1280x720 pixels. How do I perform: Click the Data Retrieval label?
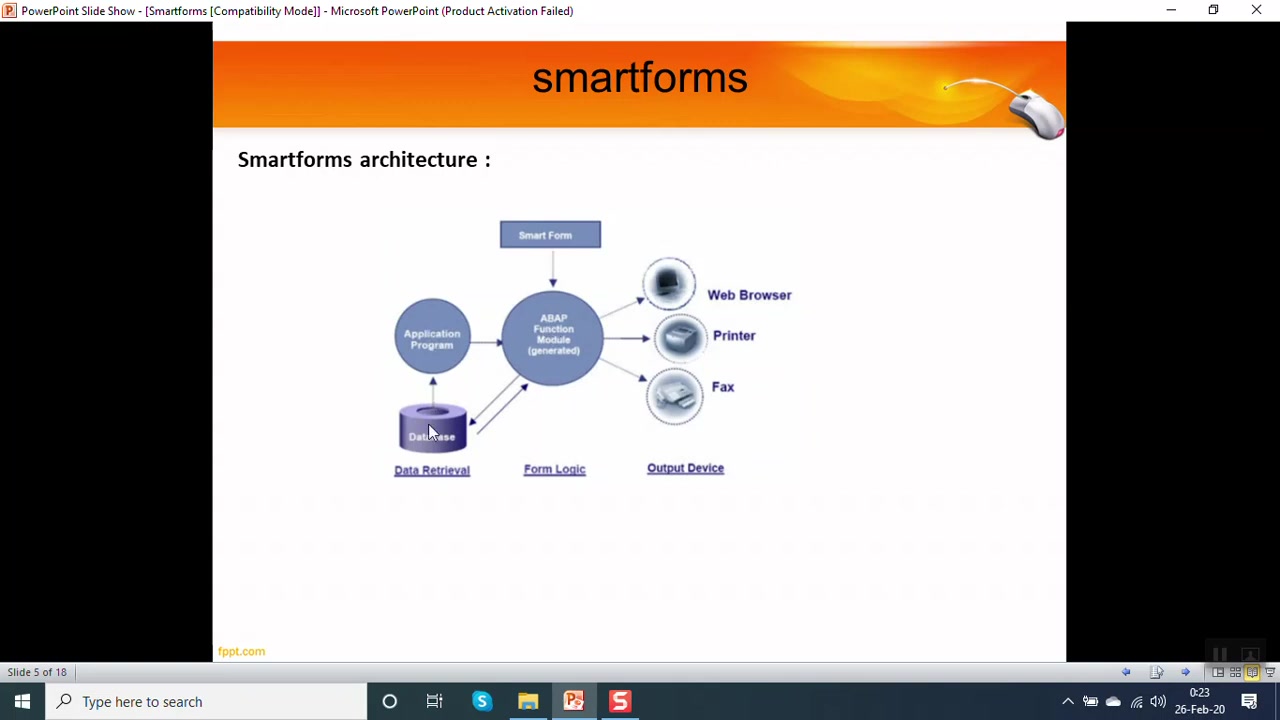point(432,470)
